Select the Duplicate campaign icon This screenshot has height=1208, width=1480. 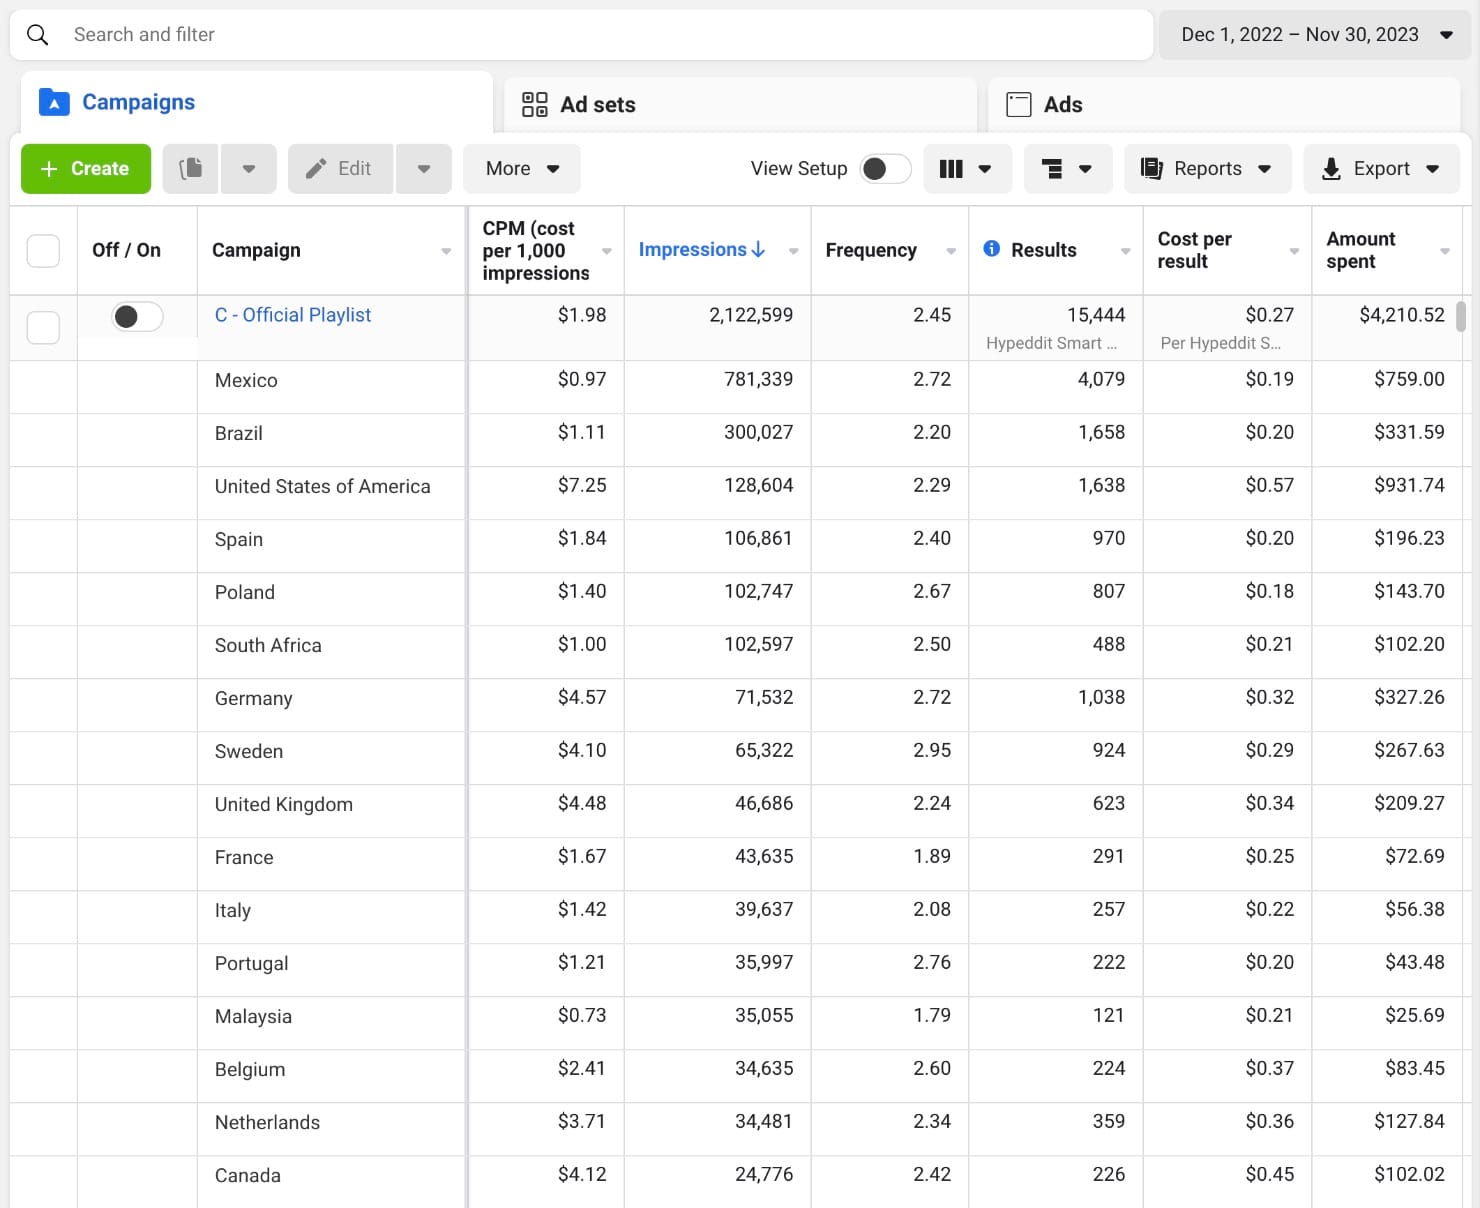(x=190, y=168)
